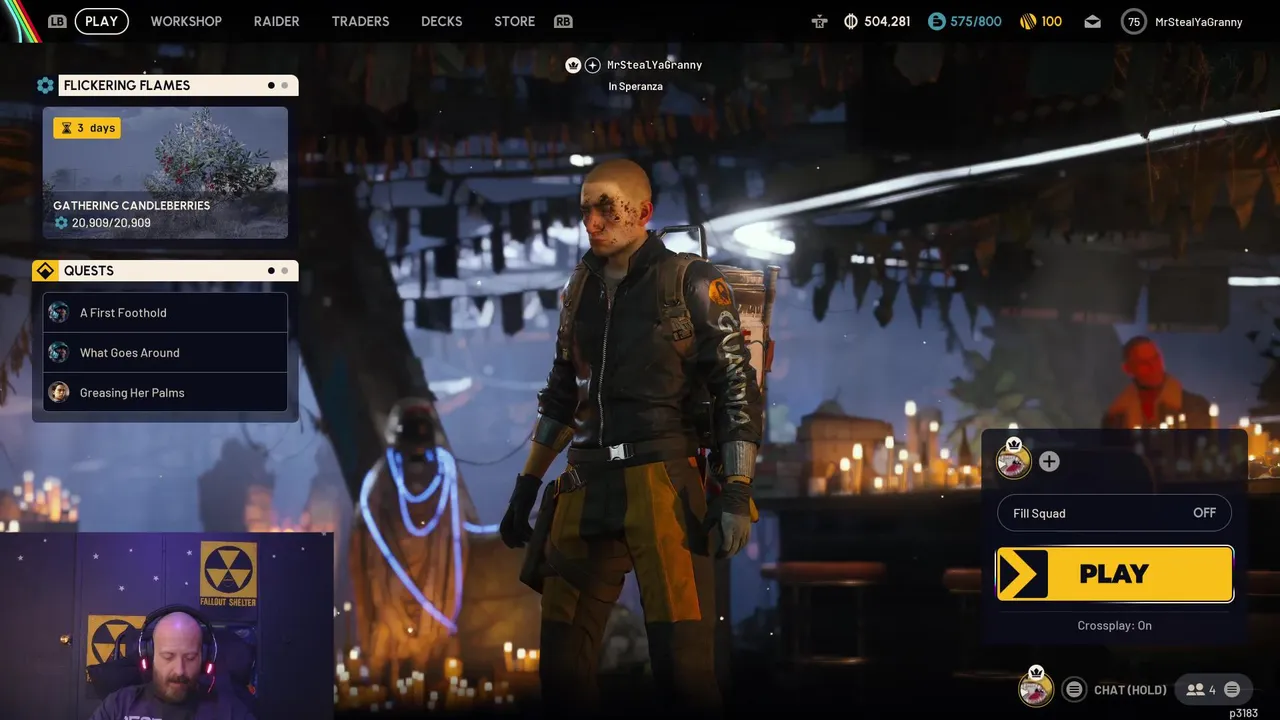Select the second Flickering Flames page dot

[285, 86]
